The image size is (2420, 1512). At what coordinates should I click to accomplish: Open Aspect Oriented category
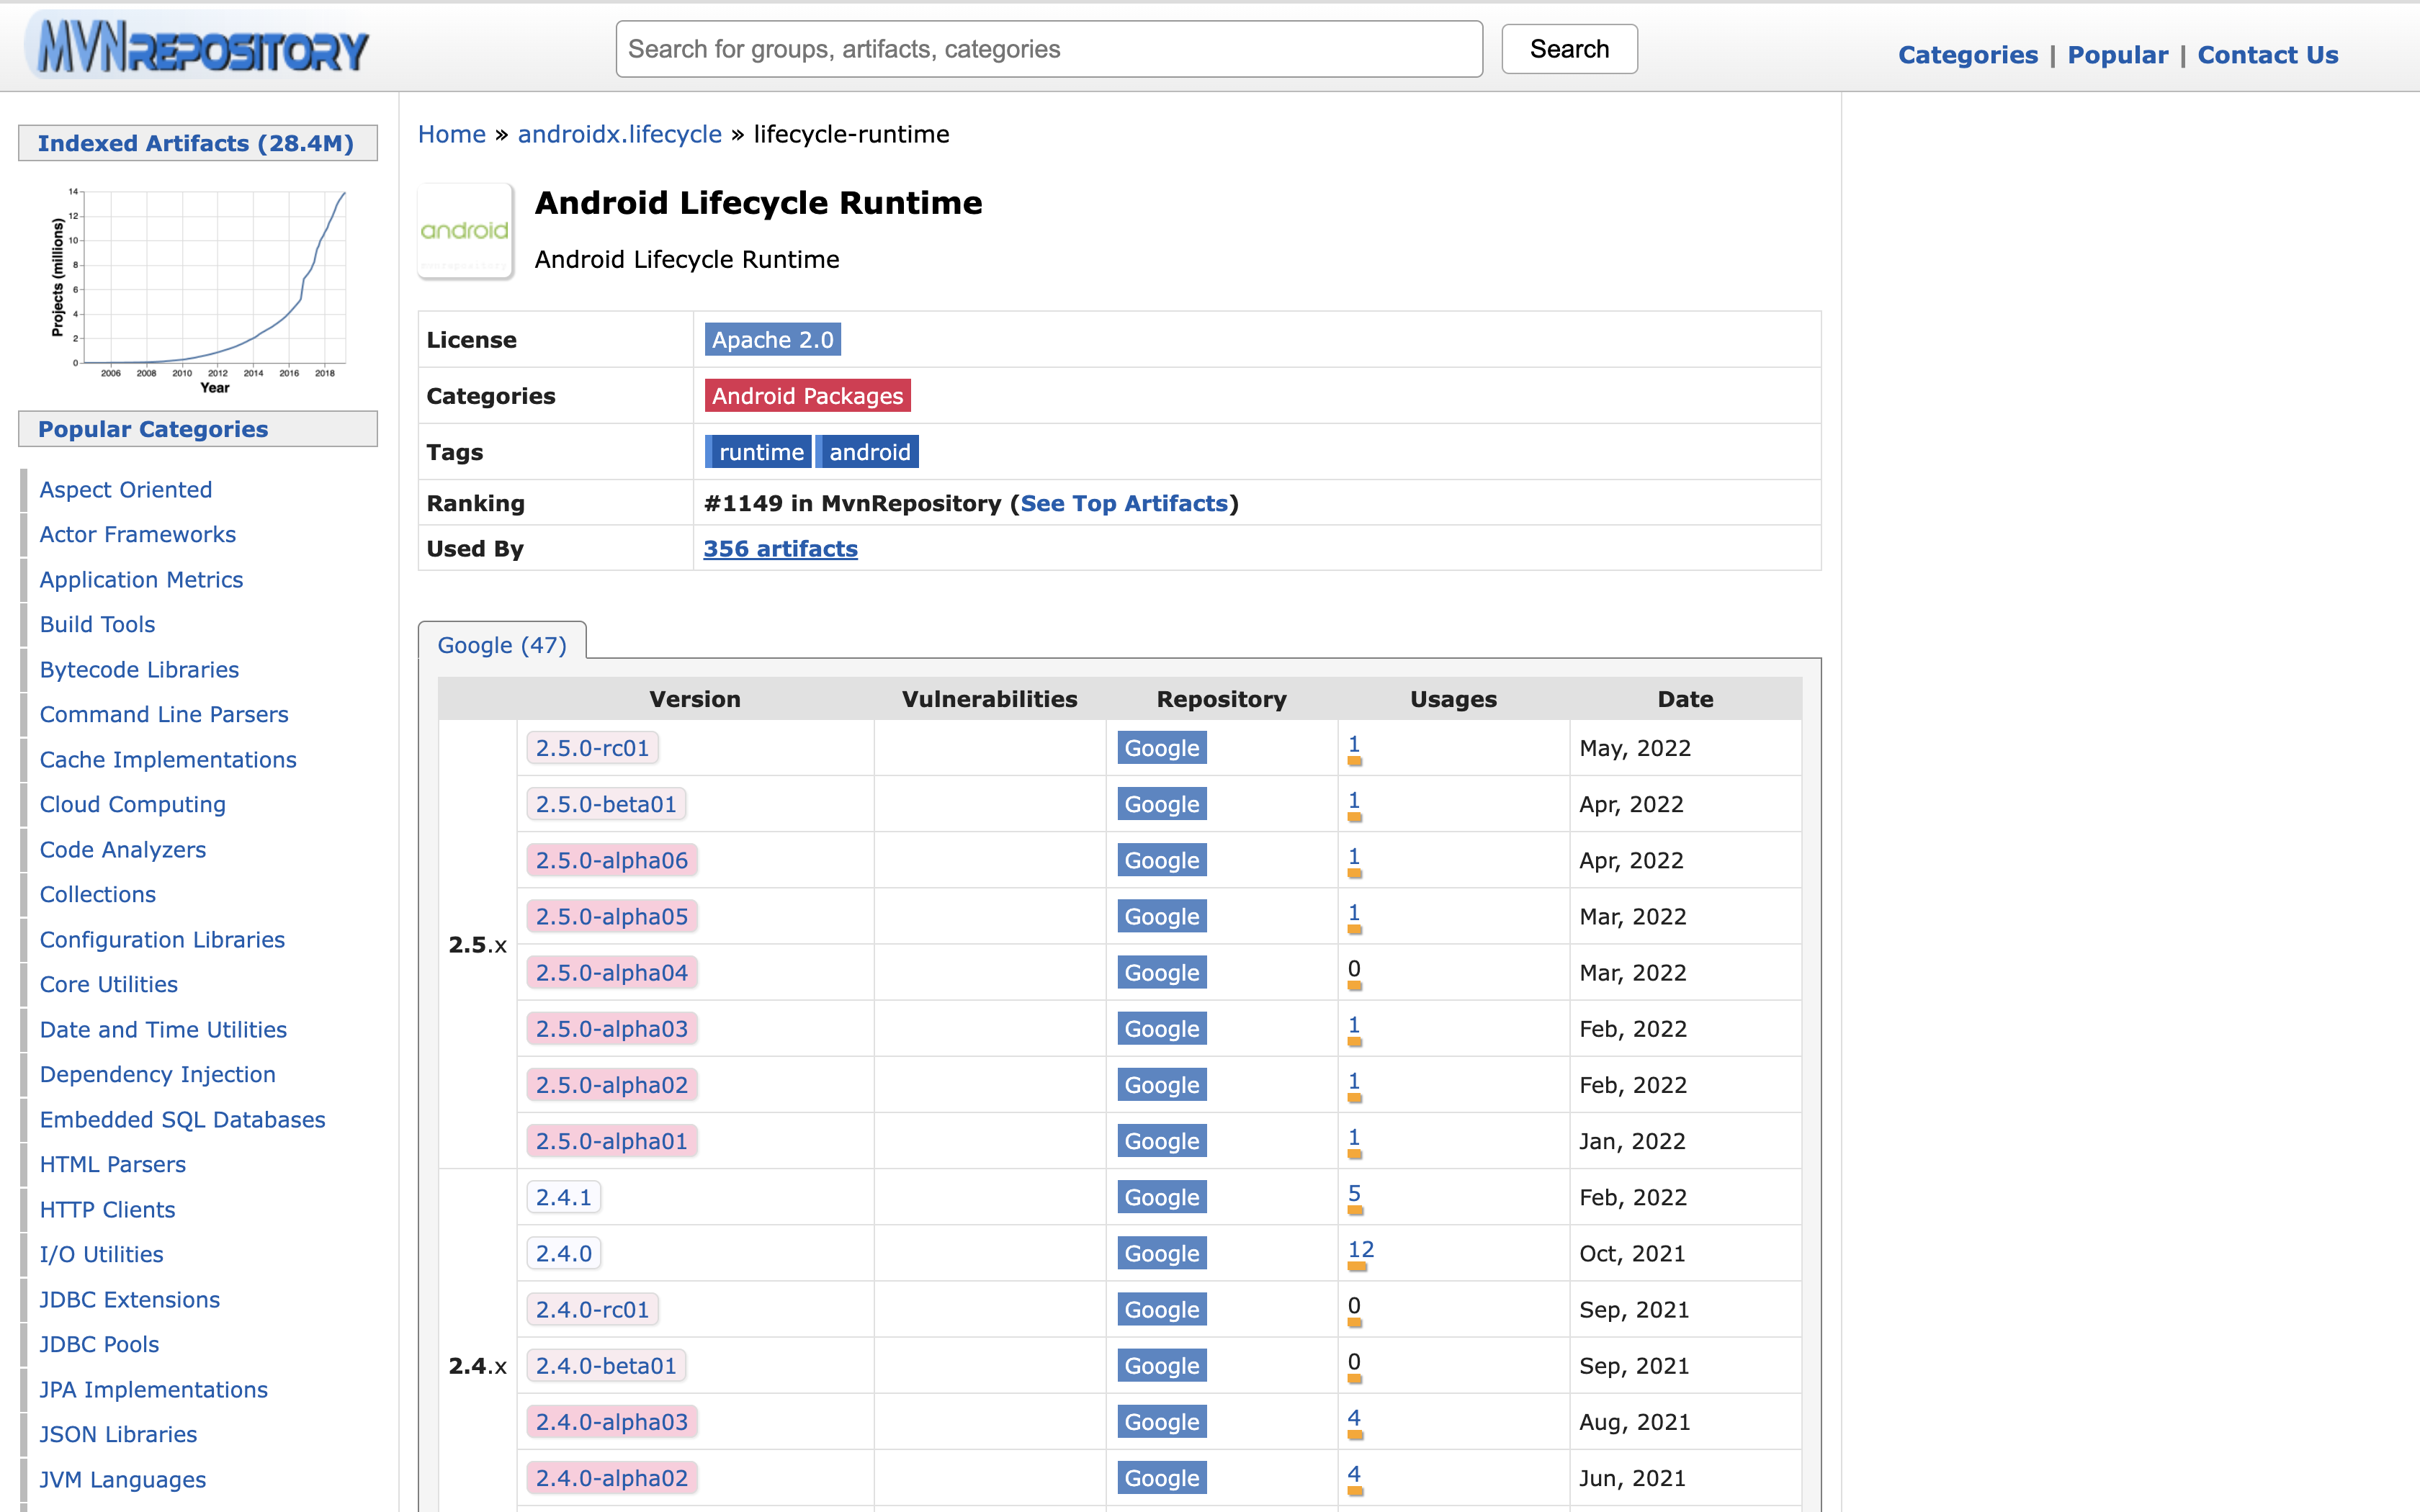(126, 490)
